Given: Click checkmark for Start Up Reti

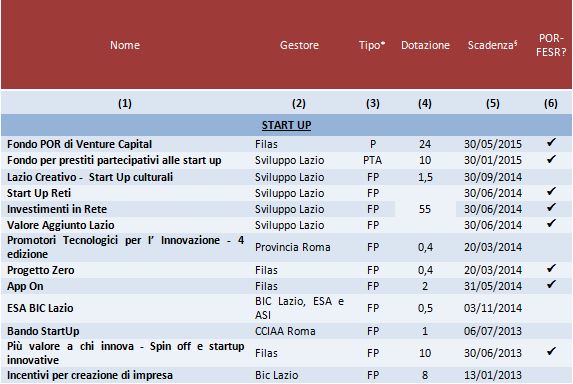Looking at the screenshot, I should coord(551,191).
